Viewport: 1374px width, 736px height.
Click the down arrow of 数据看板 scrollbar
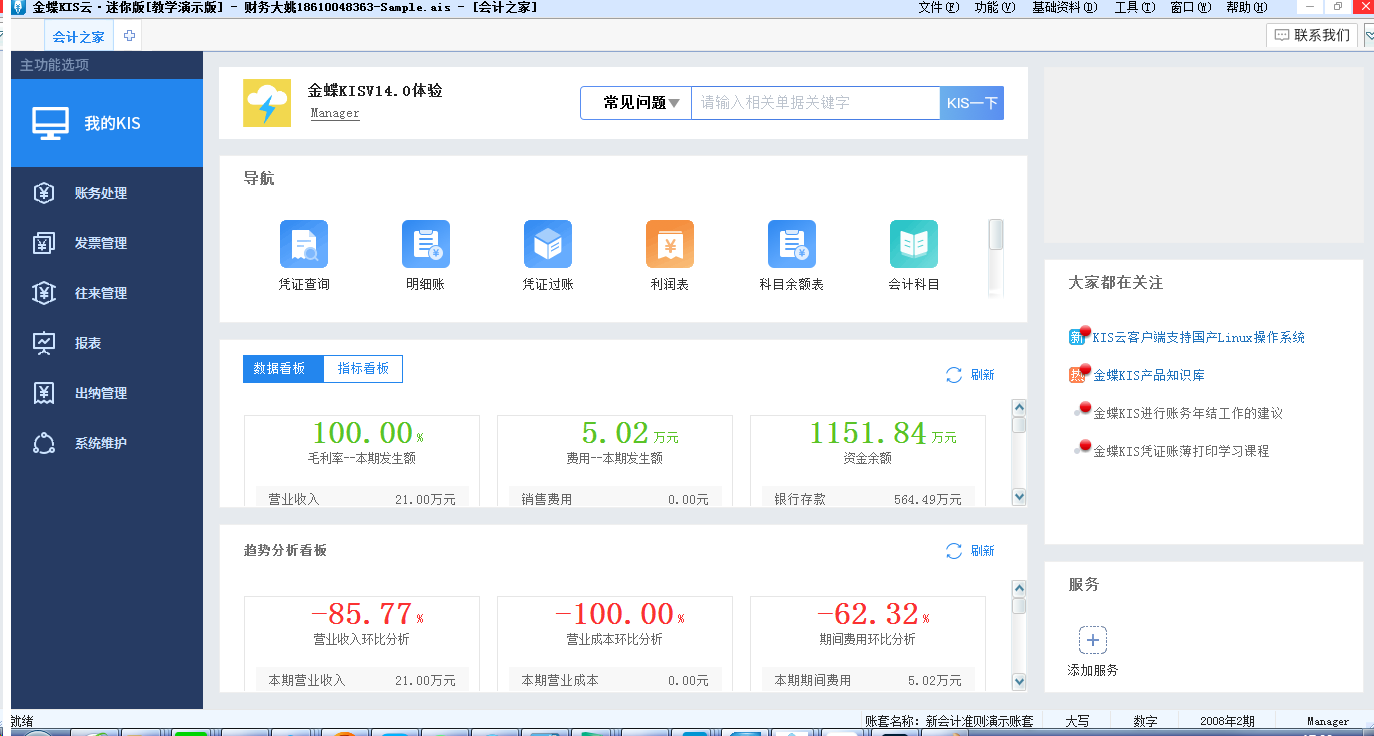(1019, 496)
